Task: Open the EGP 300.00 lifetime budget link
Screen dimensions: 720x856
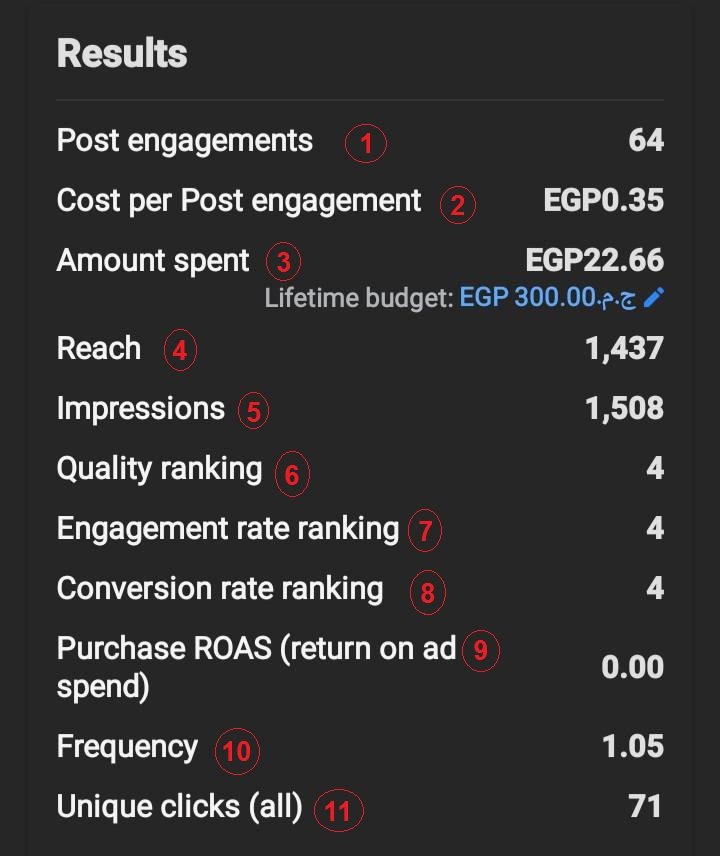Action: 548,298
